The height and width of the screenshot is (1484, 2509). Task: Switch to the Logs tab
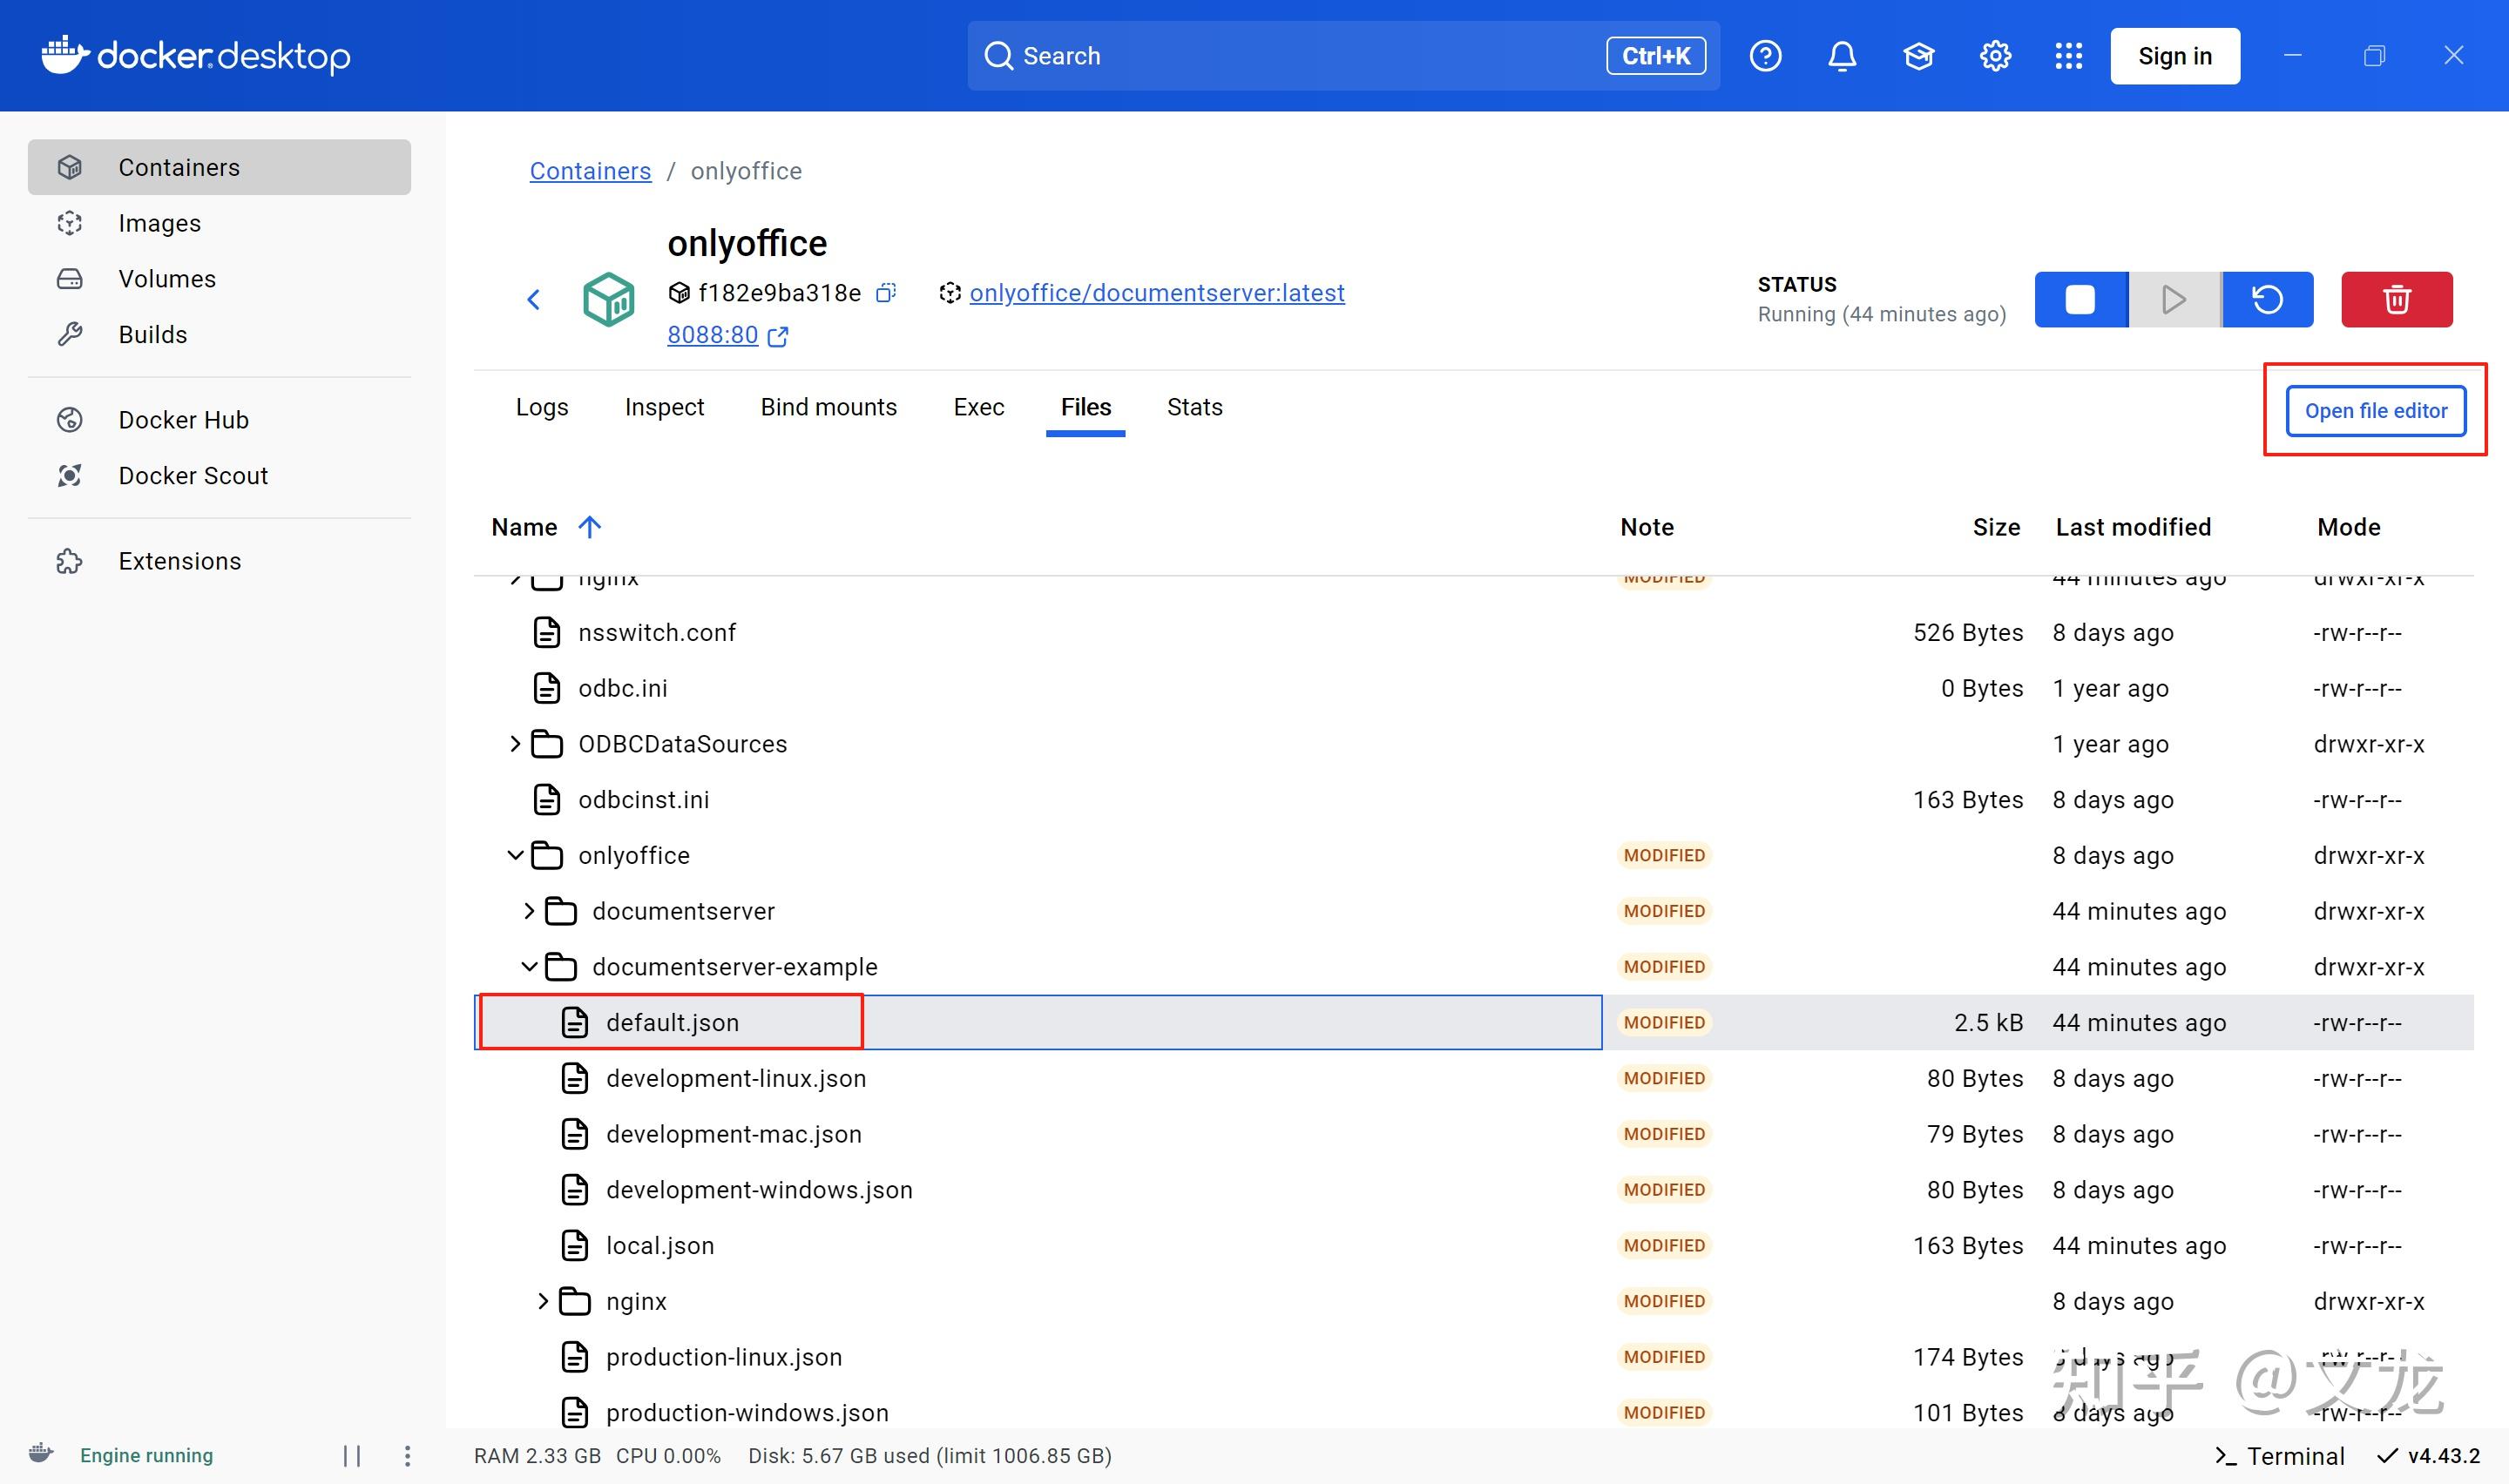click(542, 407)
